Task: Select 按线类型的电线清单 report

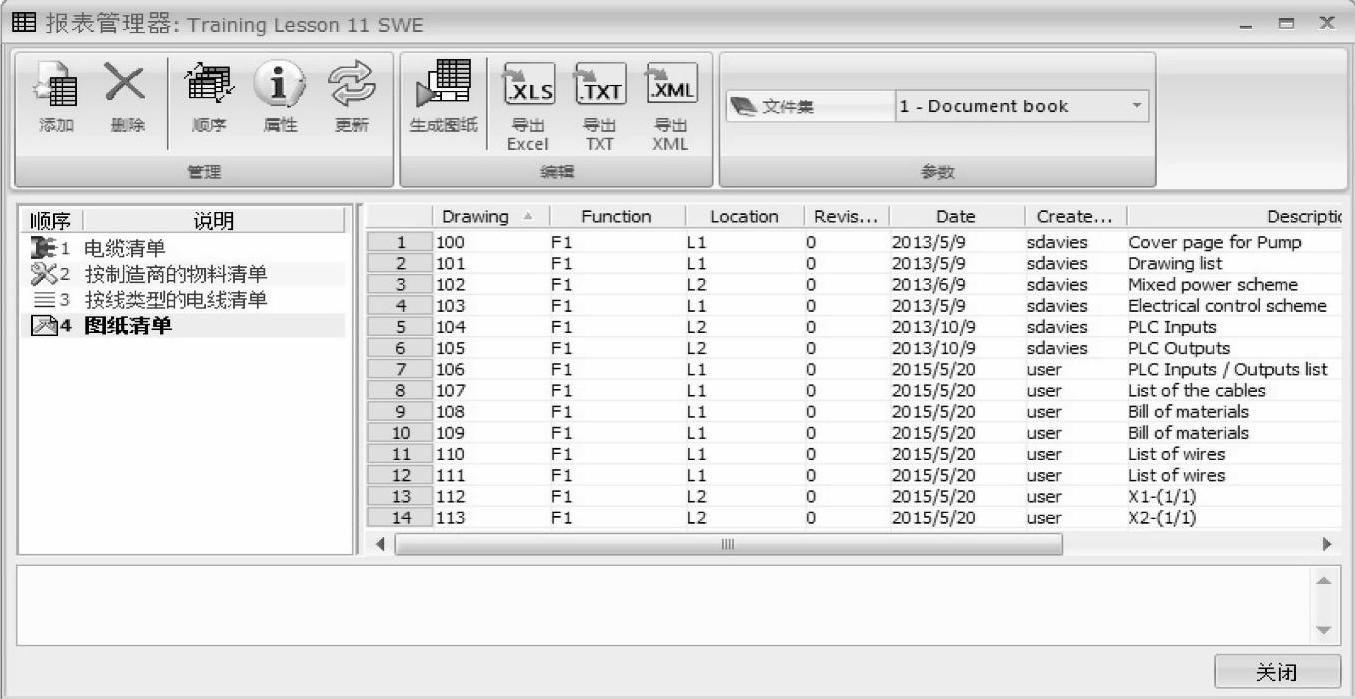Action: tap(176, 300)
